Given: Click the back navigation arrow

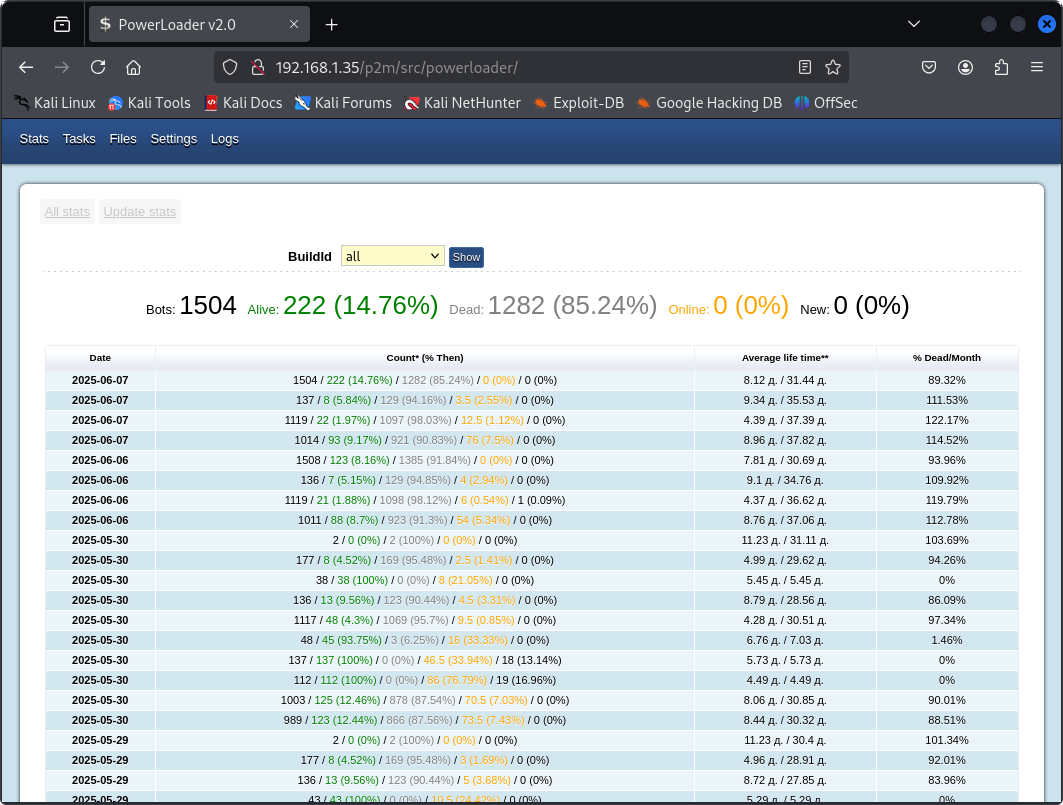Looking at the screenshot, I should click(27, 67).
